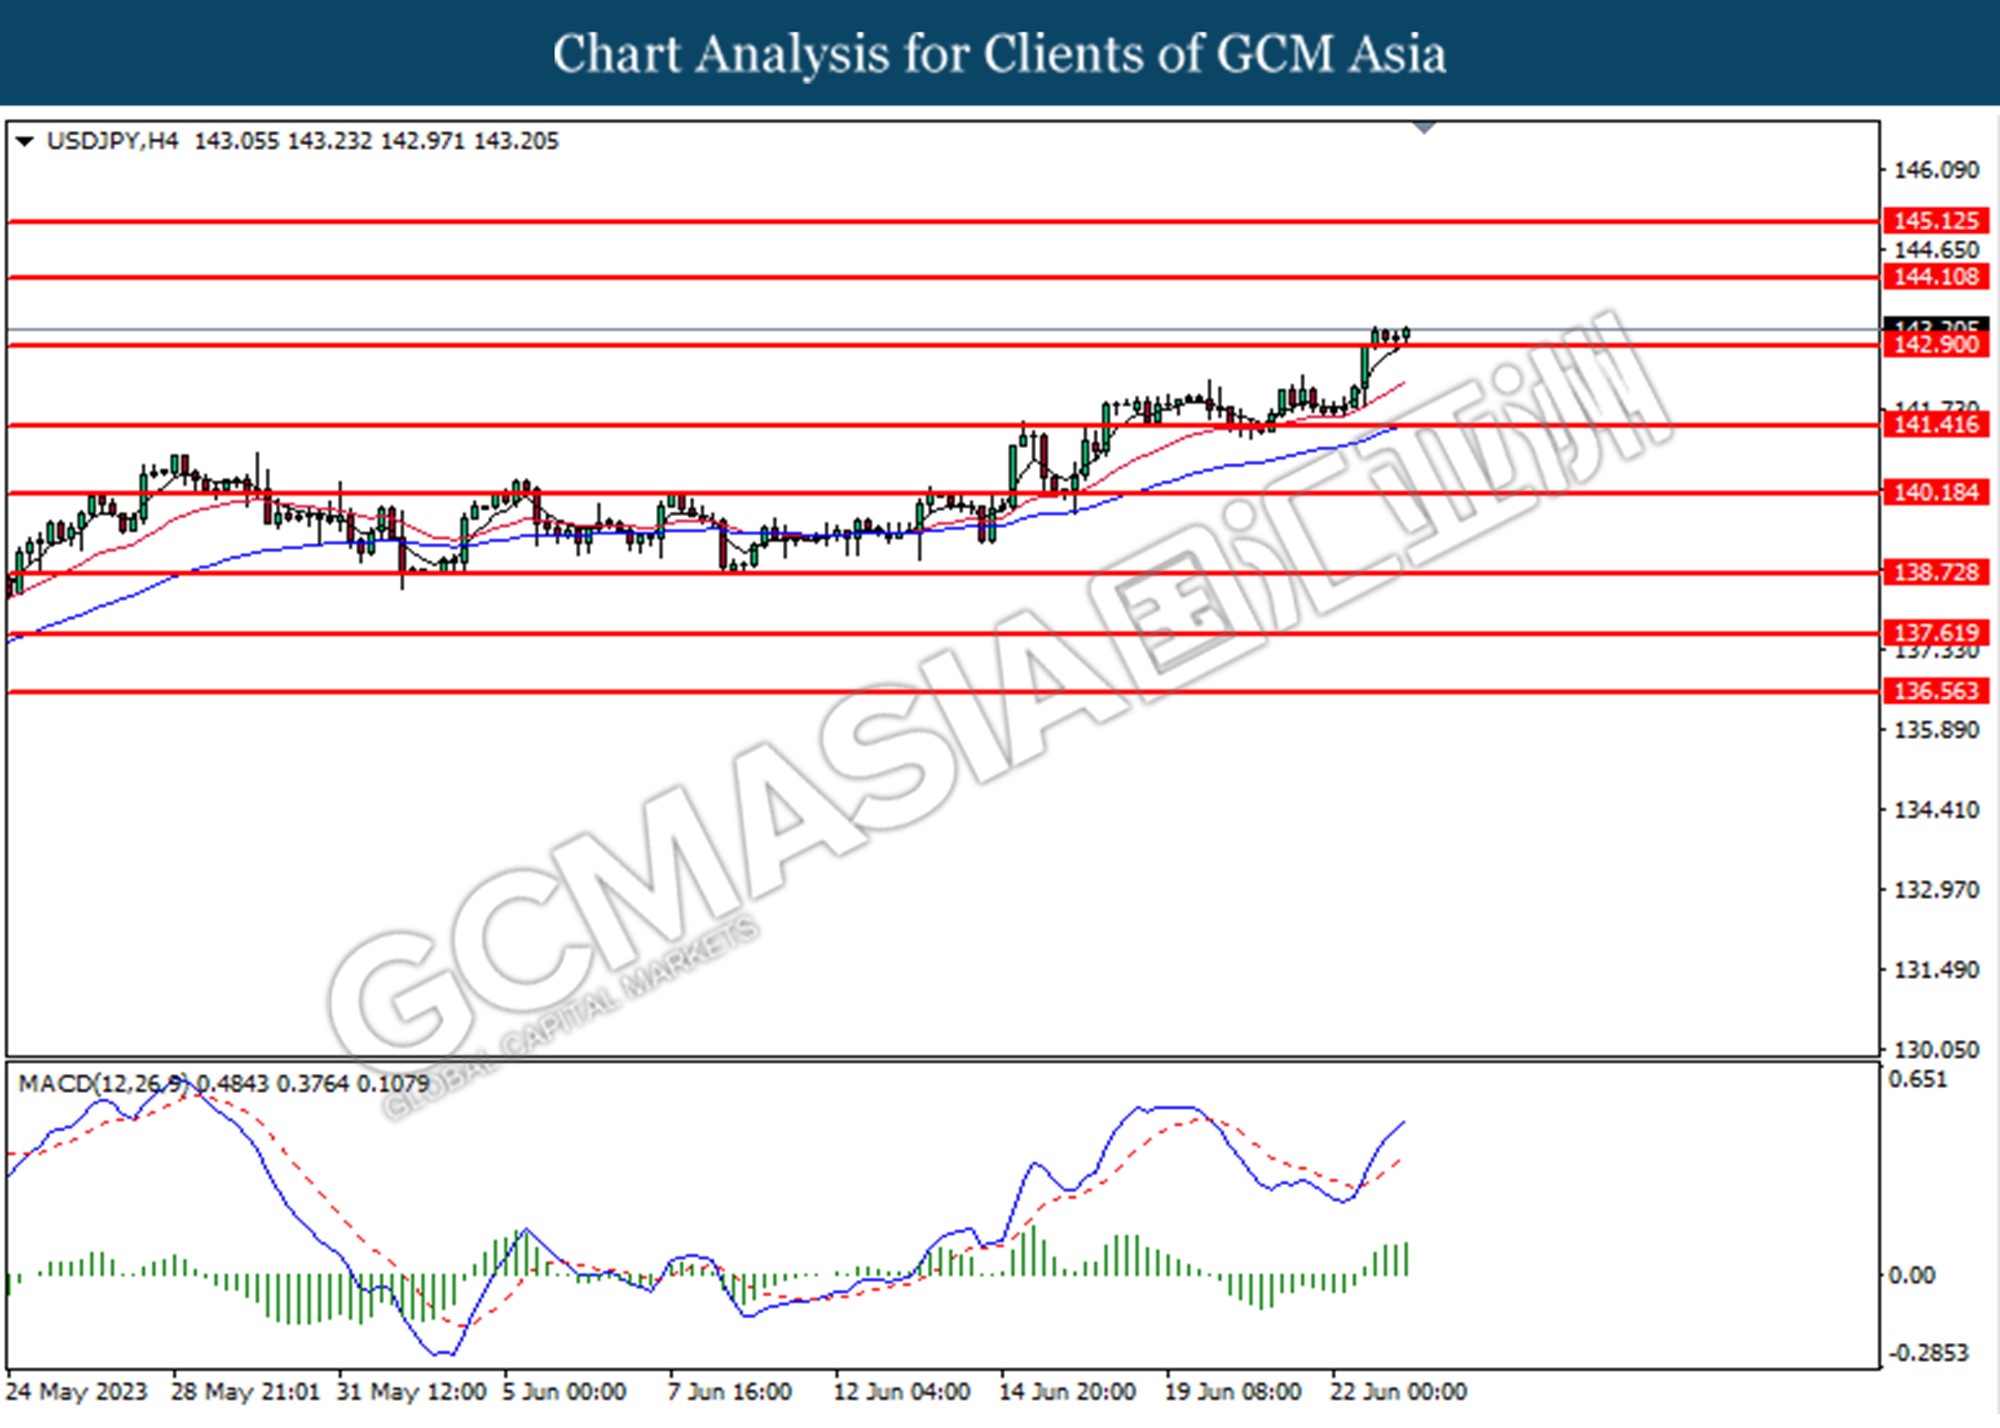The image size is (2000, 1428).
Task: Click the USDJPY,H4 symbol title text
Action: pos(112,141)
